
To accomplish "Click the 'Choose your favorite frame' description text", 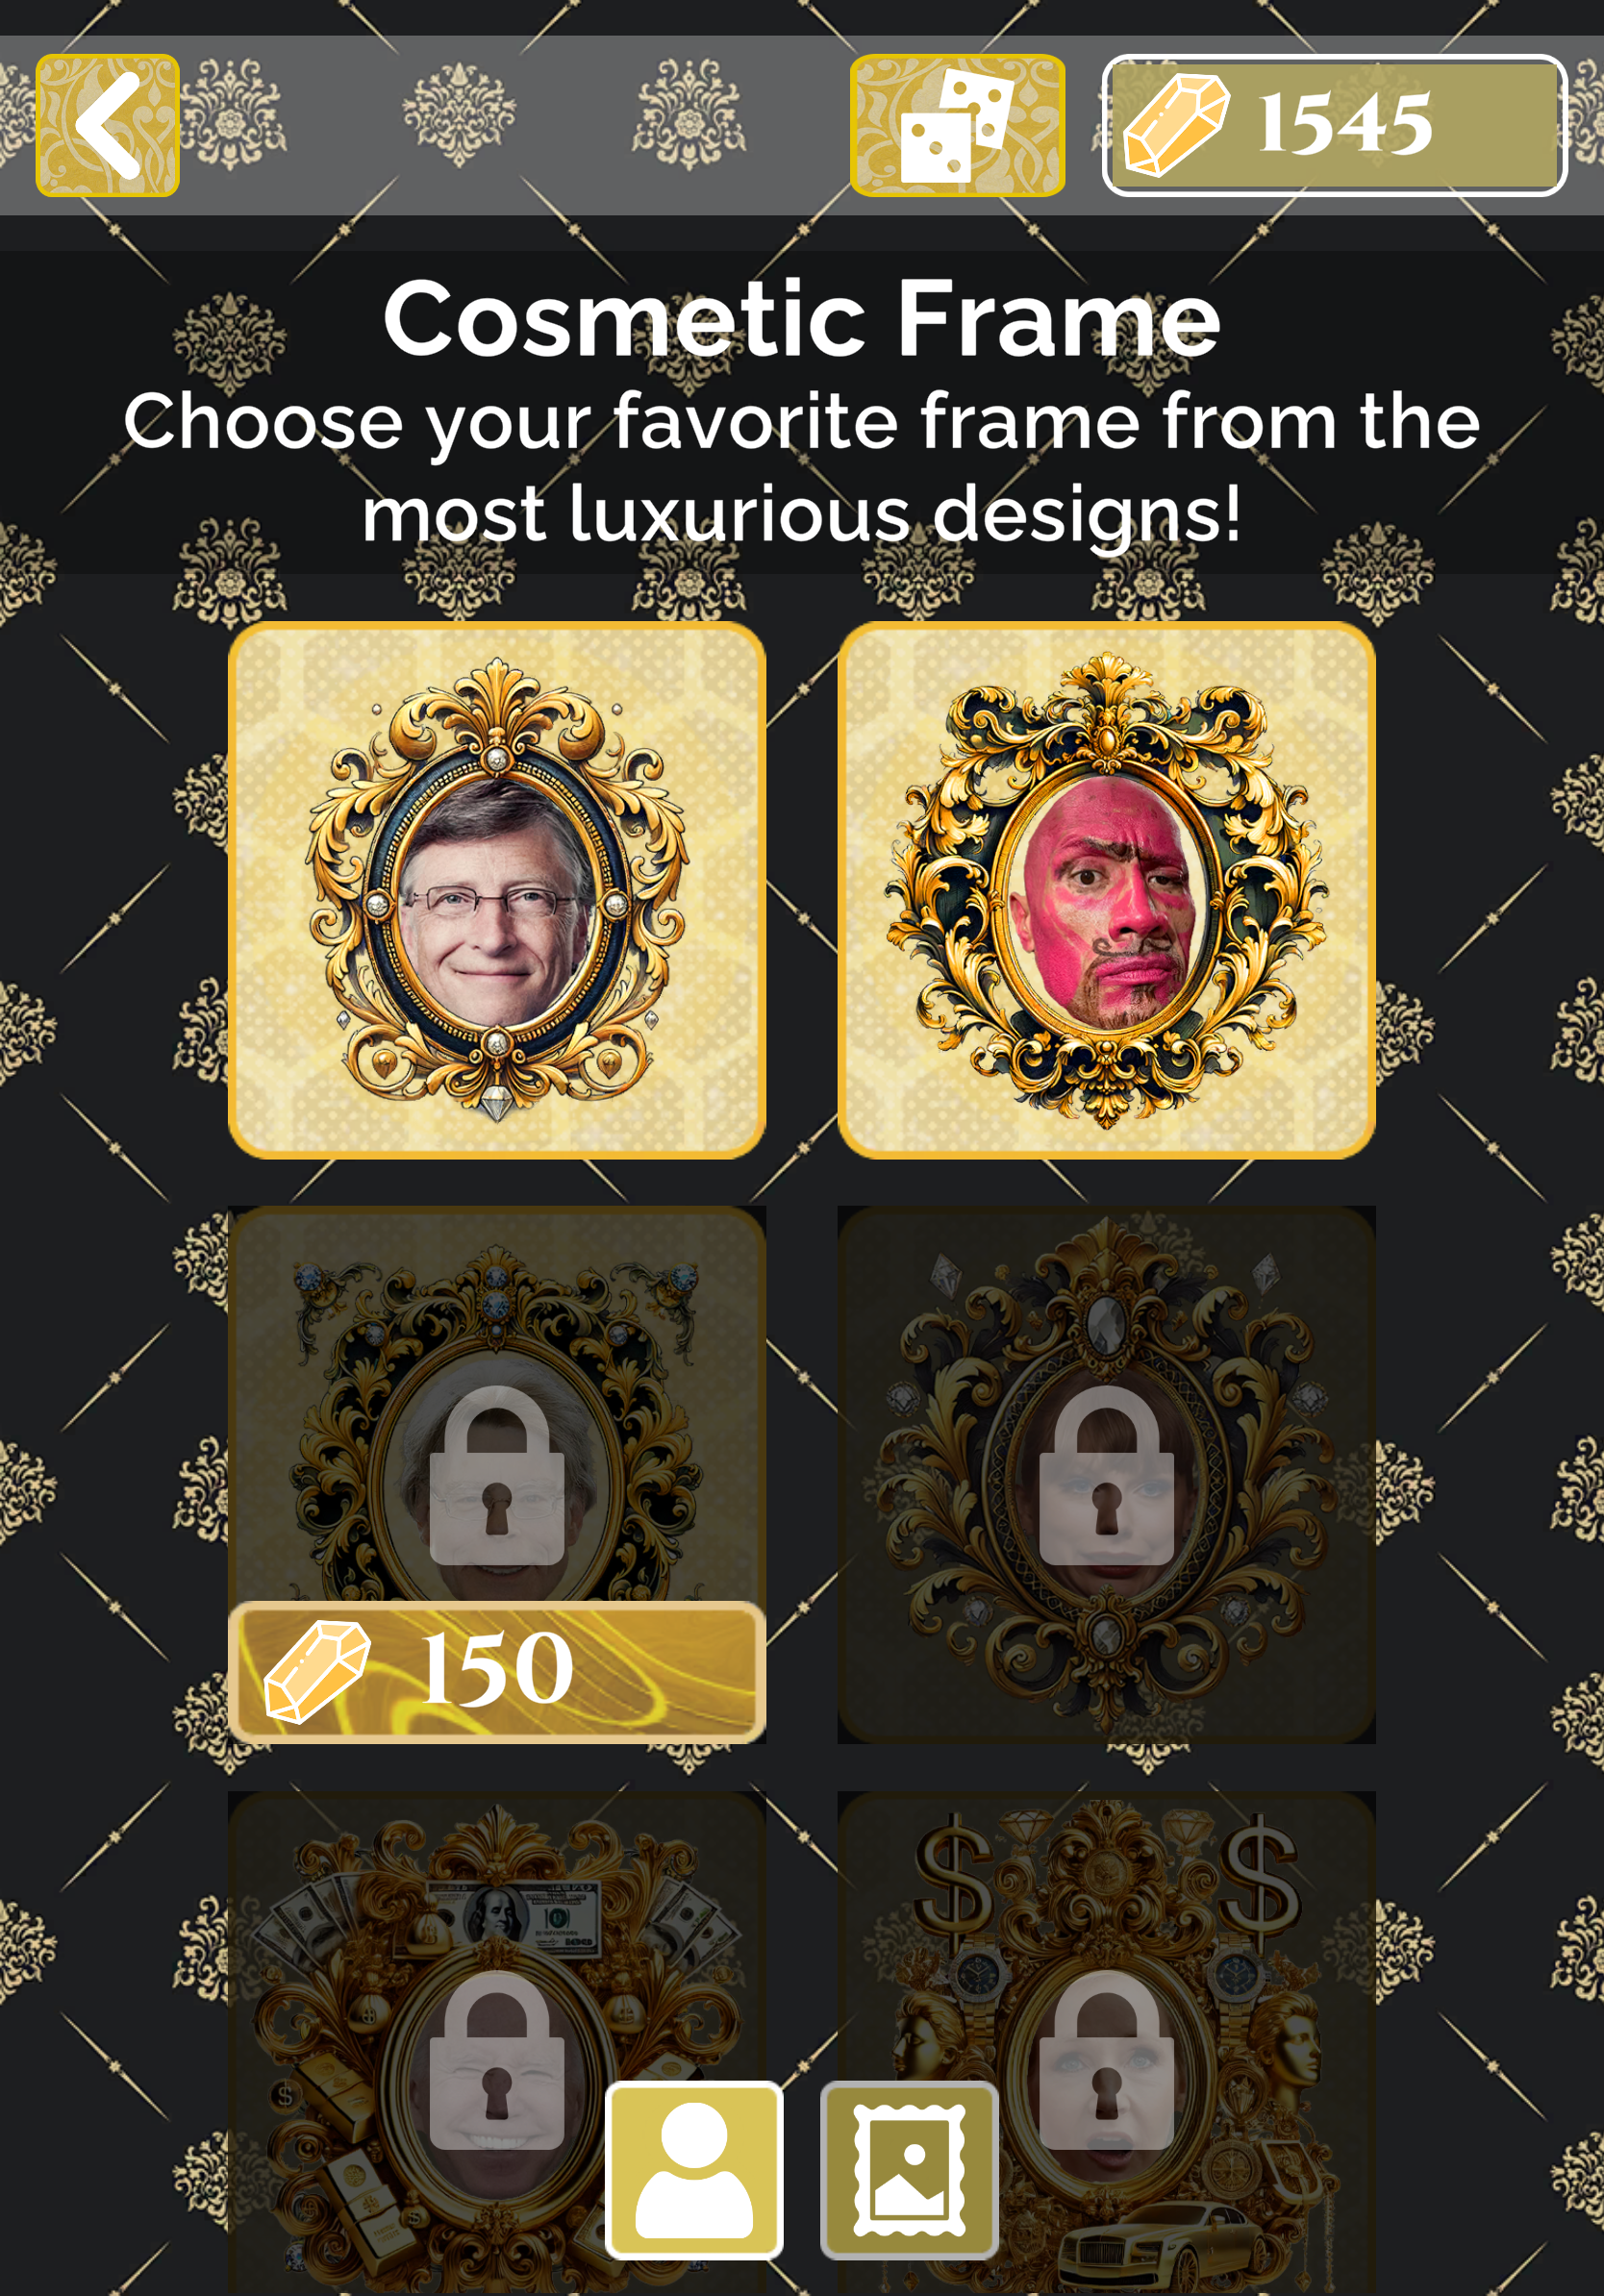I will coord(802,466).
